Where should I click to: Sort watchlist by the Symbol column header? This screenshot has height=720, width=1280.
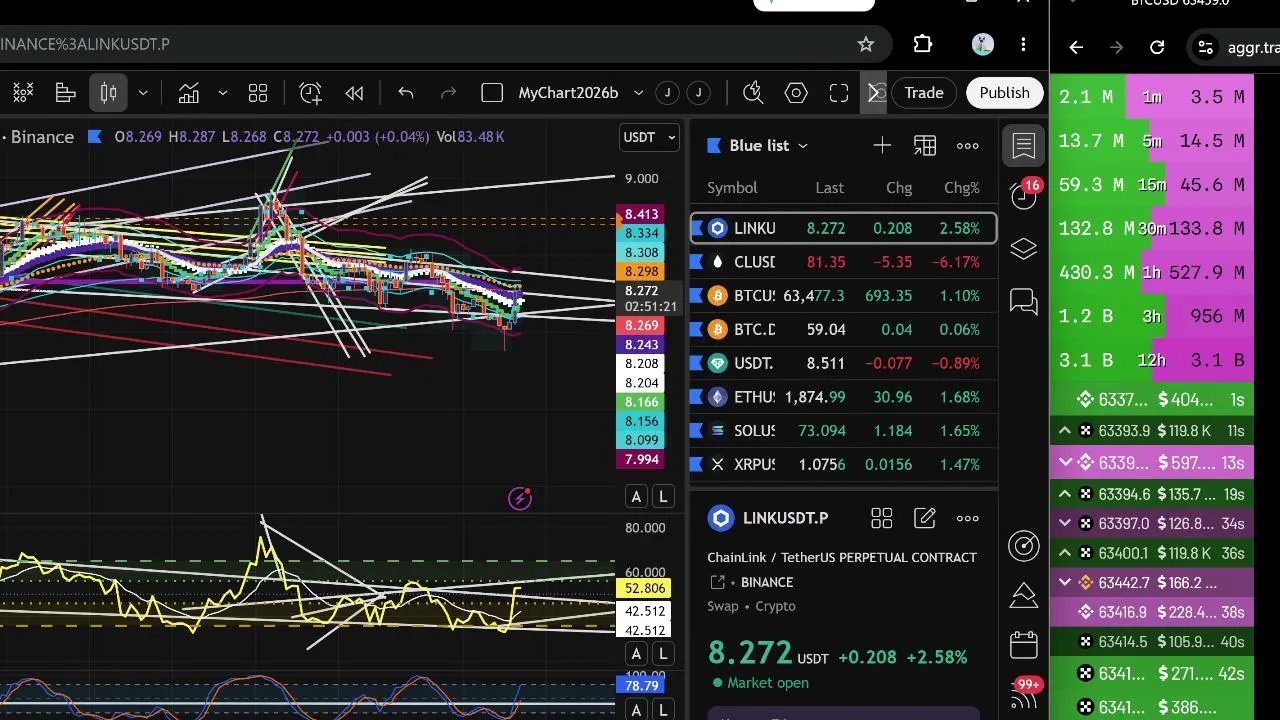coord(732,188)
